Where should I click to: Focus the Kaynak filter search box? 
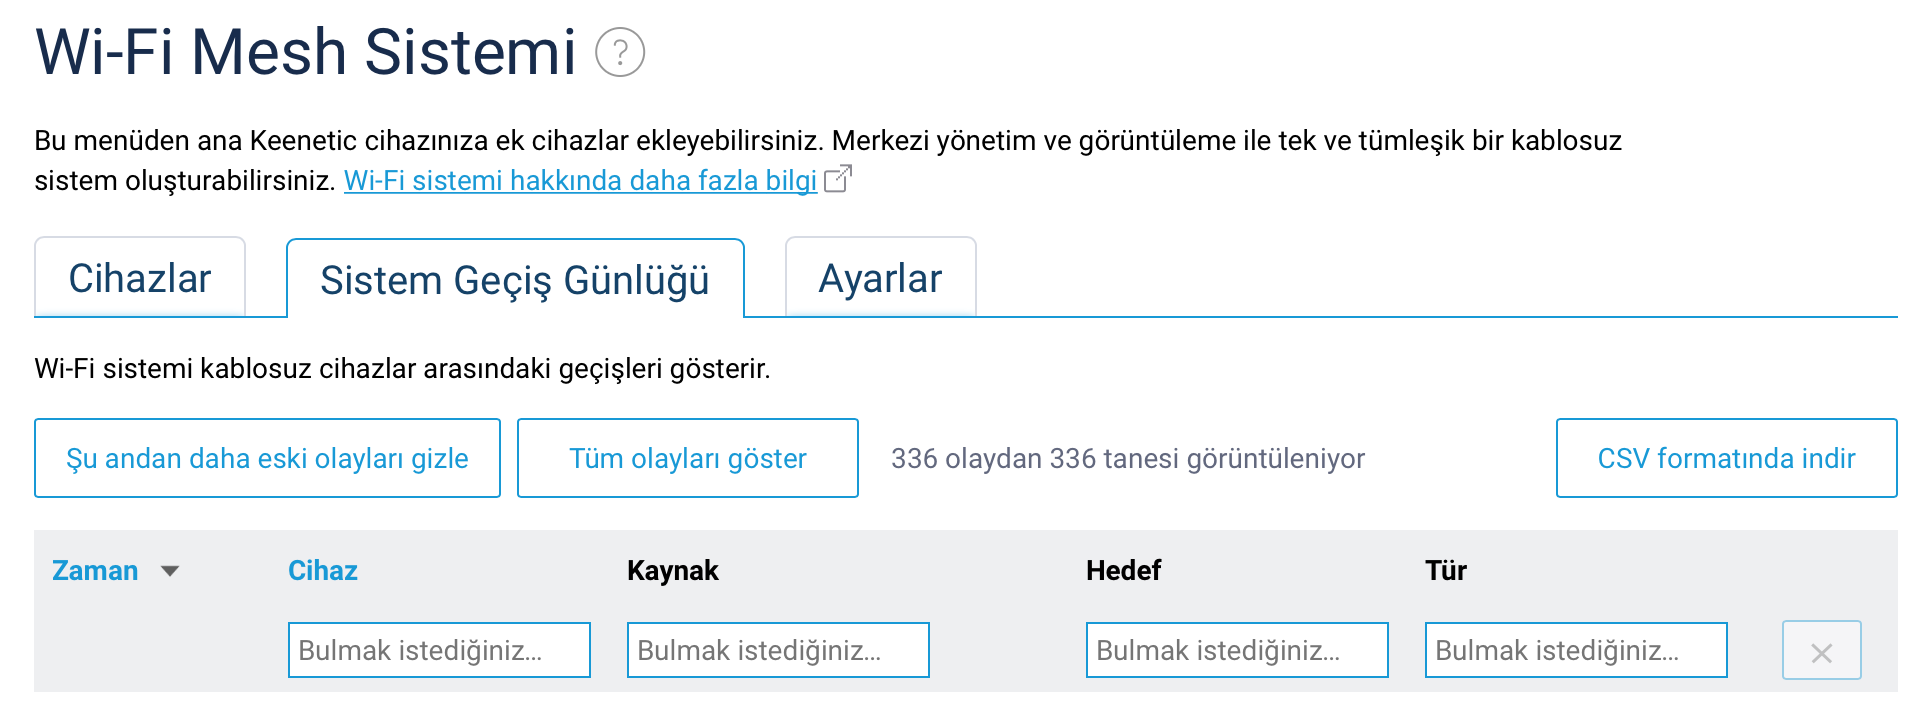pos(778,650)
